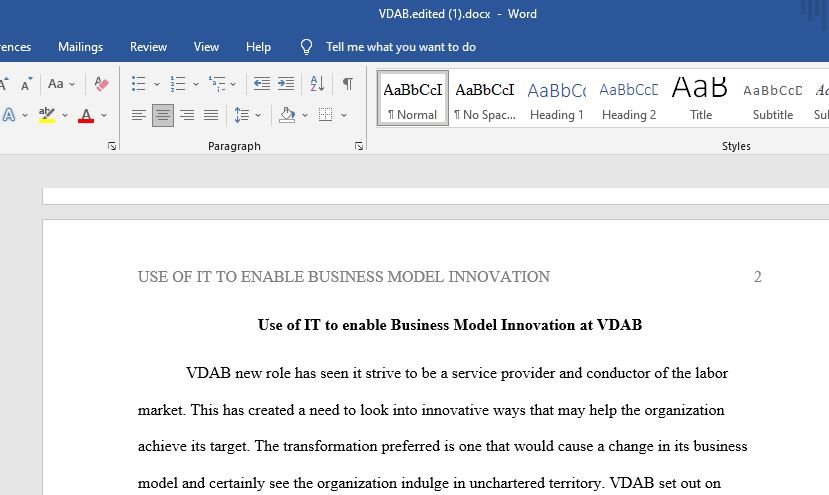
Task: Expand bullet library dropdown
Action: click(x=156, y=84)
